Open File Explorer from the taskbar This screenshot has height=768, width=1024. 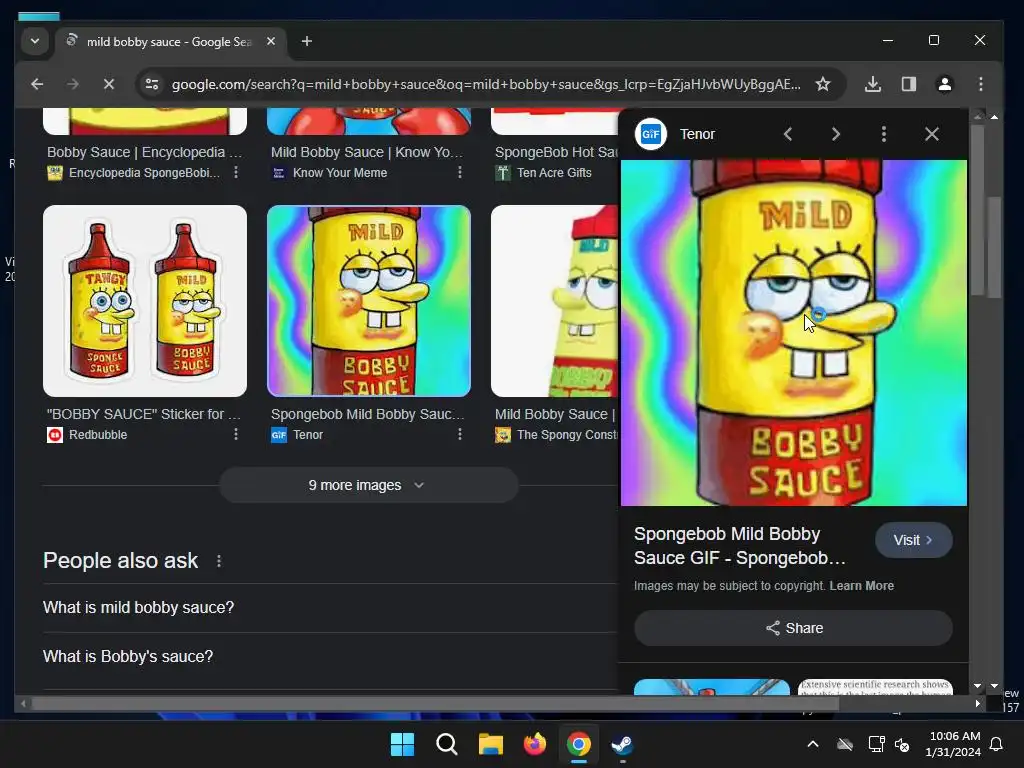pyautogui.click(x=490, y=744)
